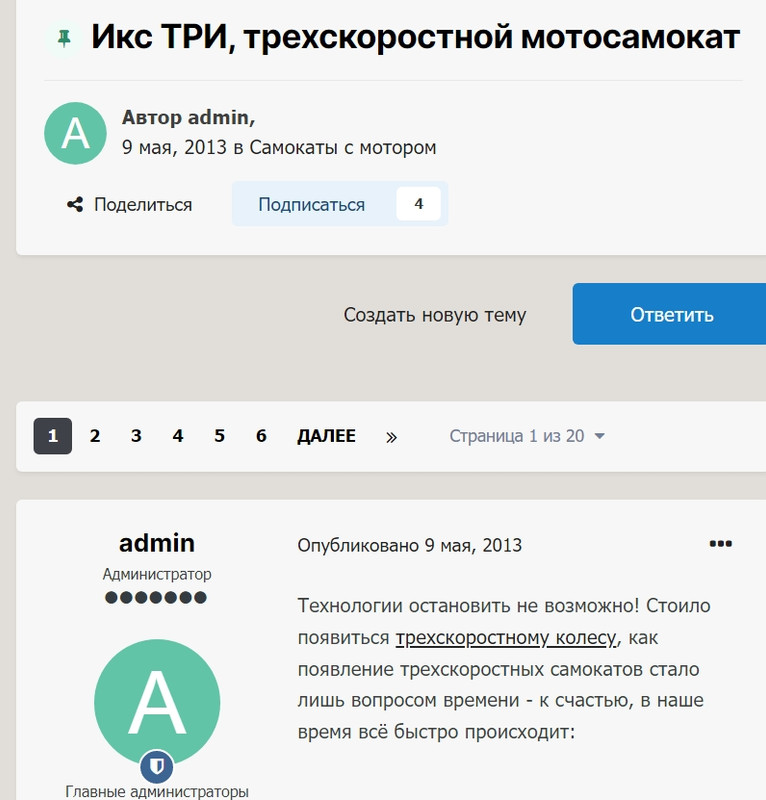Click the dropdown arrow next to page count
Viewport: 766px width, 800px height.
(600, 436)
